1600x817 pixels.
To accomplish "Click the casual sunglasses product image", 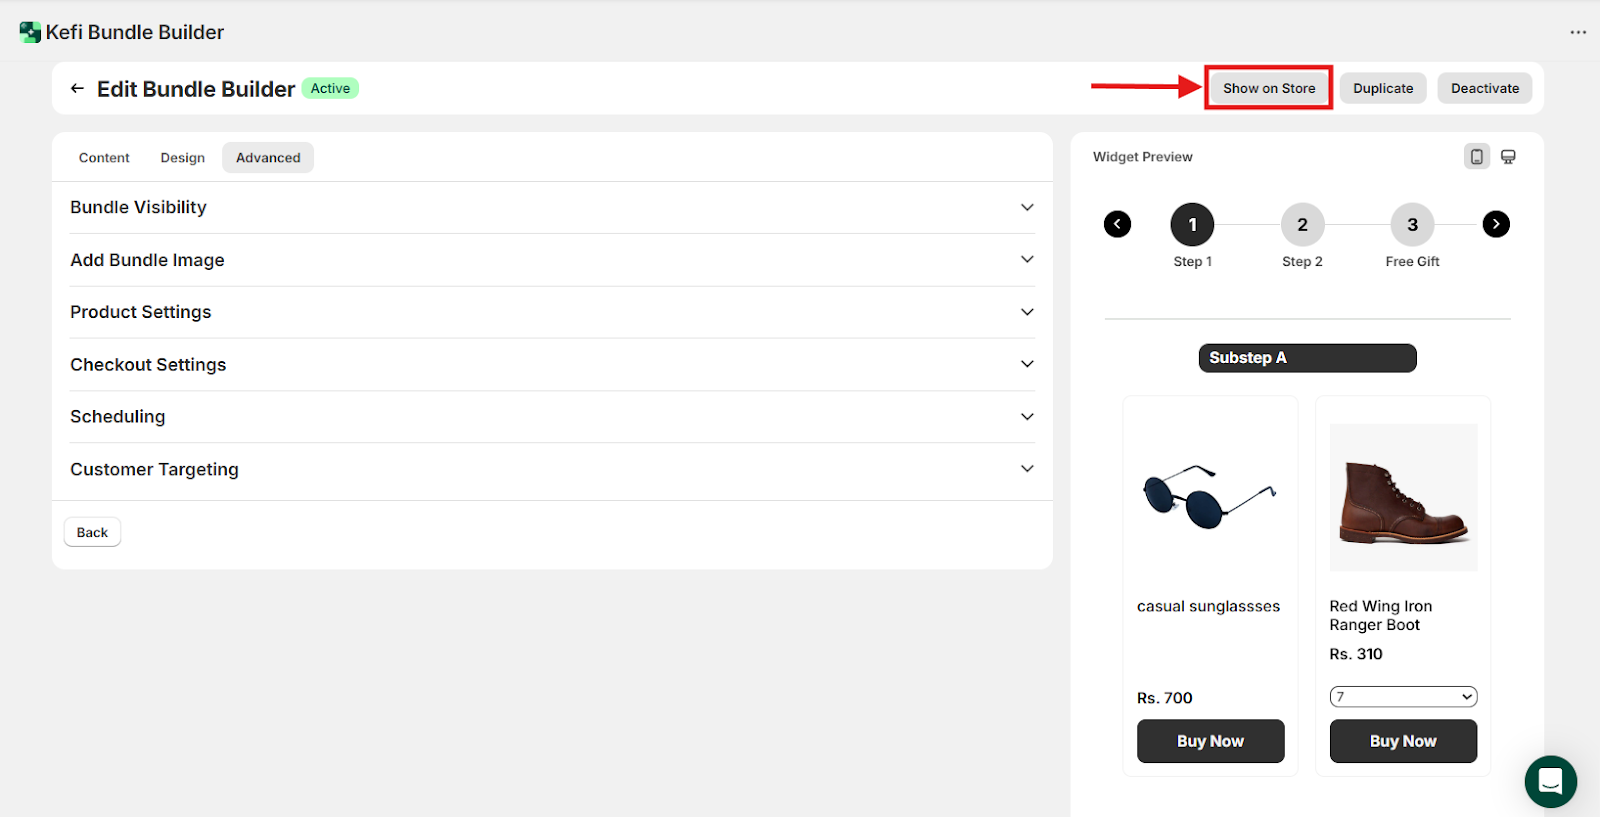I will pyautogui.click(x=1209, y=497).
